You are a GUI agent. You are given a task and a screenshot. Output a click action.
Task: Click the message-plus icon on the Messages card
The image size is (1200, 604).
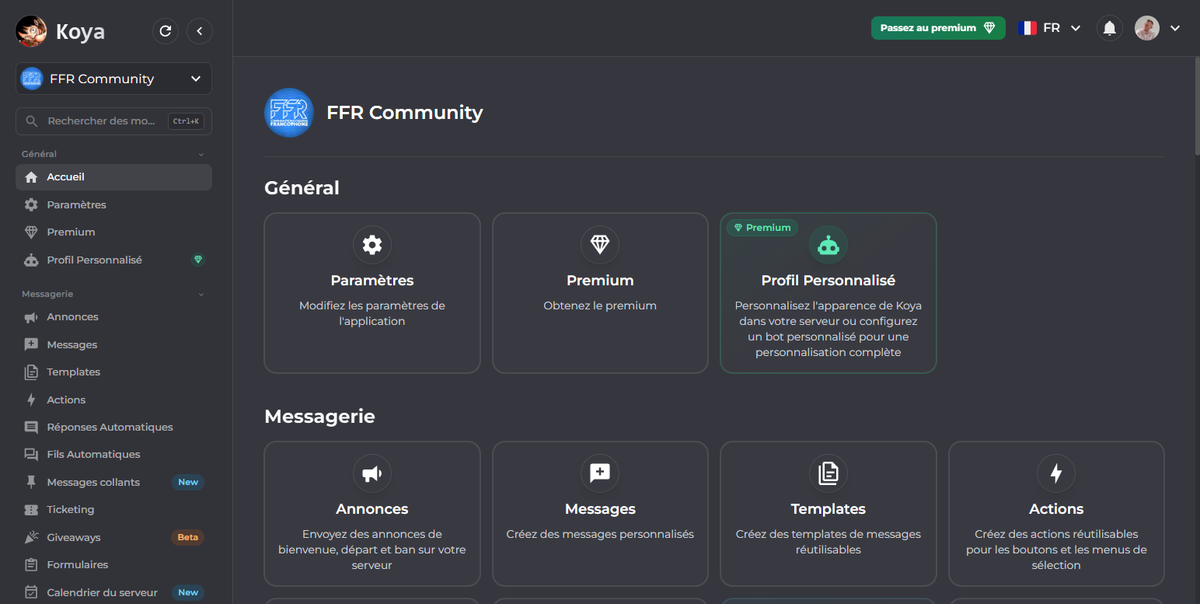pyautogui.click(x=600, y=474)
